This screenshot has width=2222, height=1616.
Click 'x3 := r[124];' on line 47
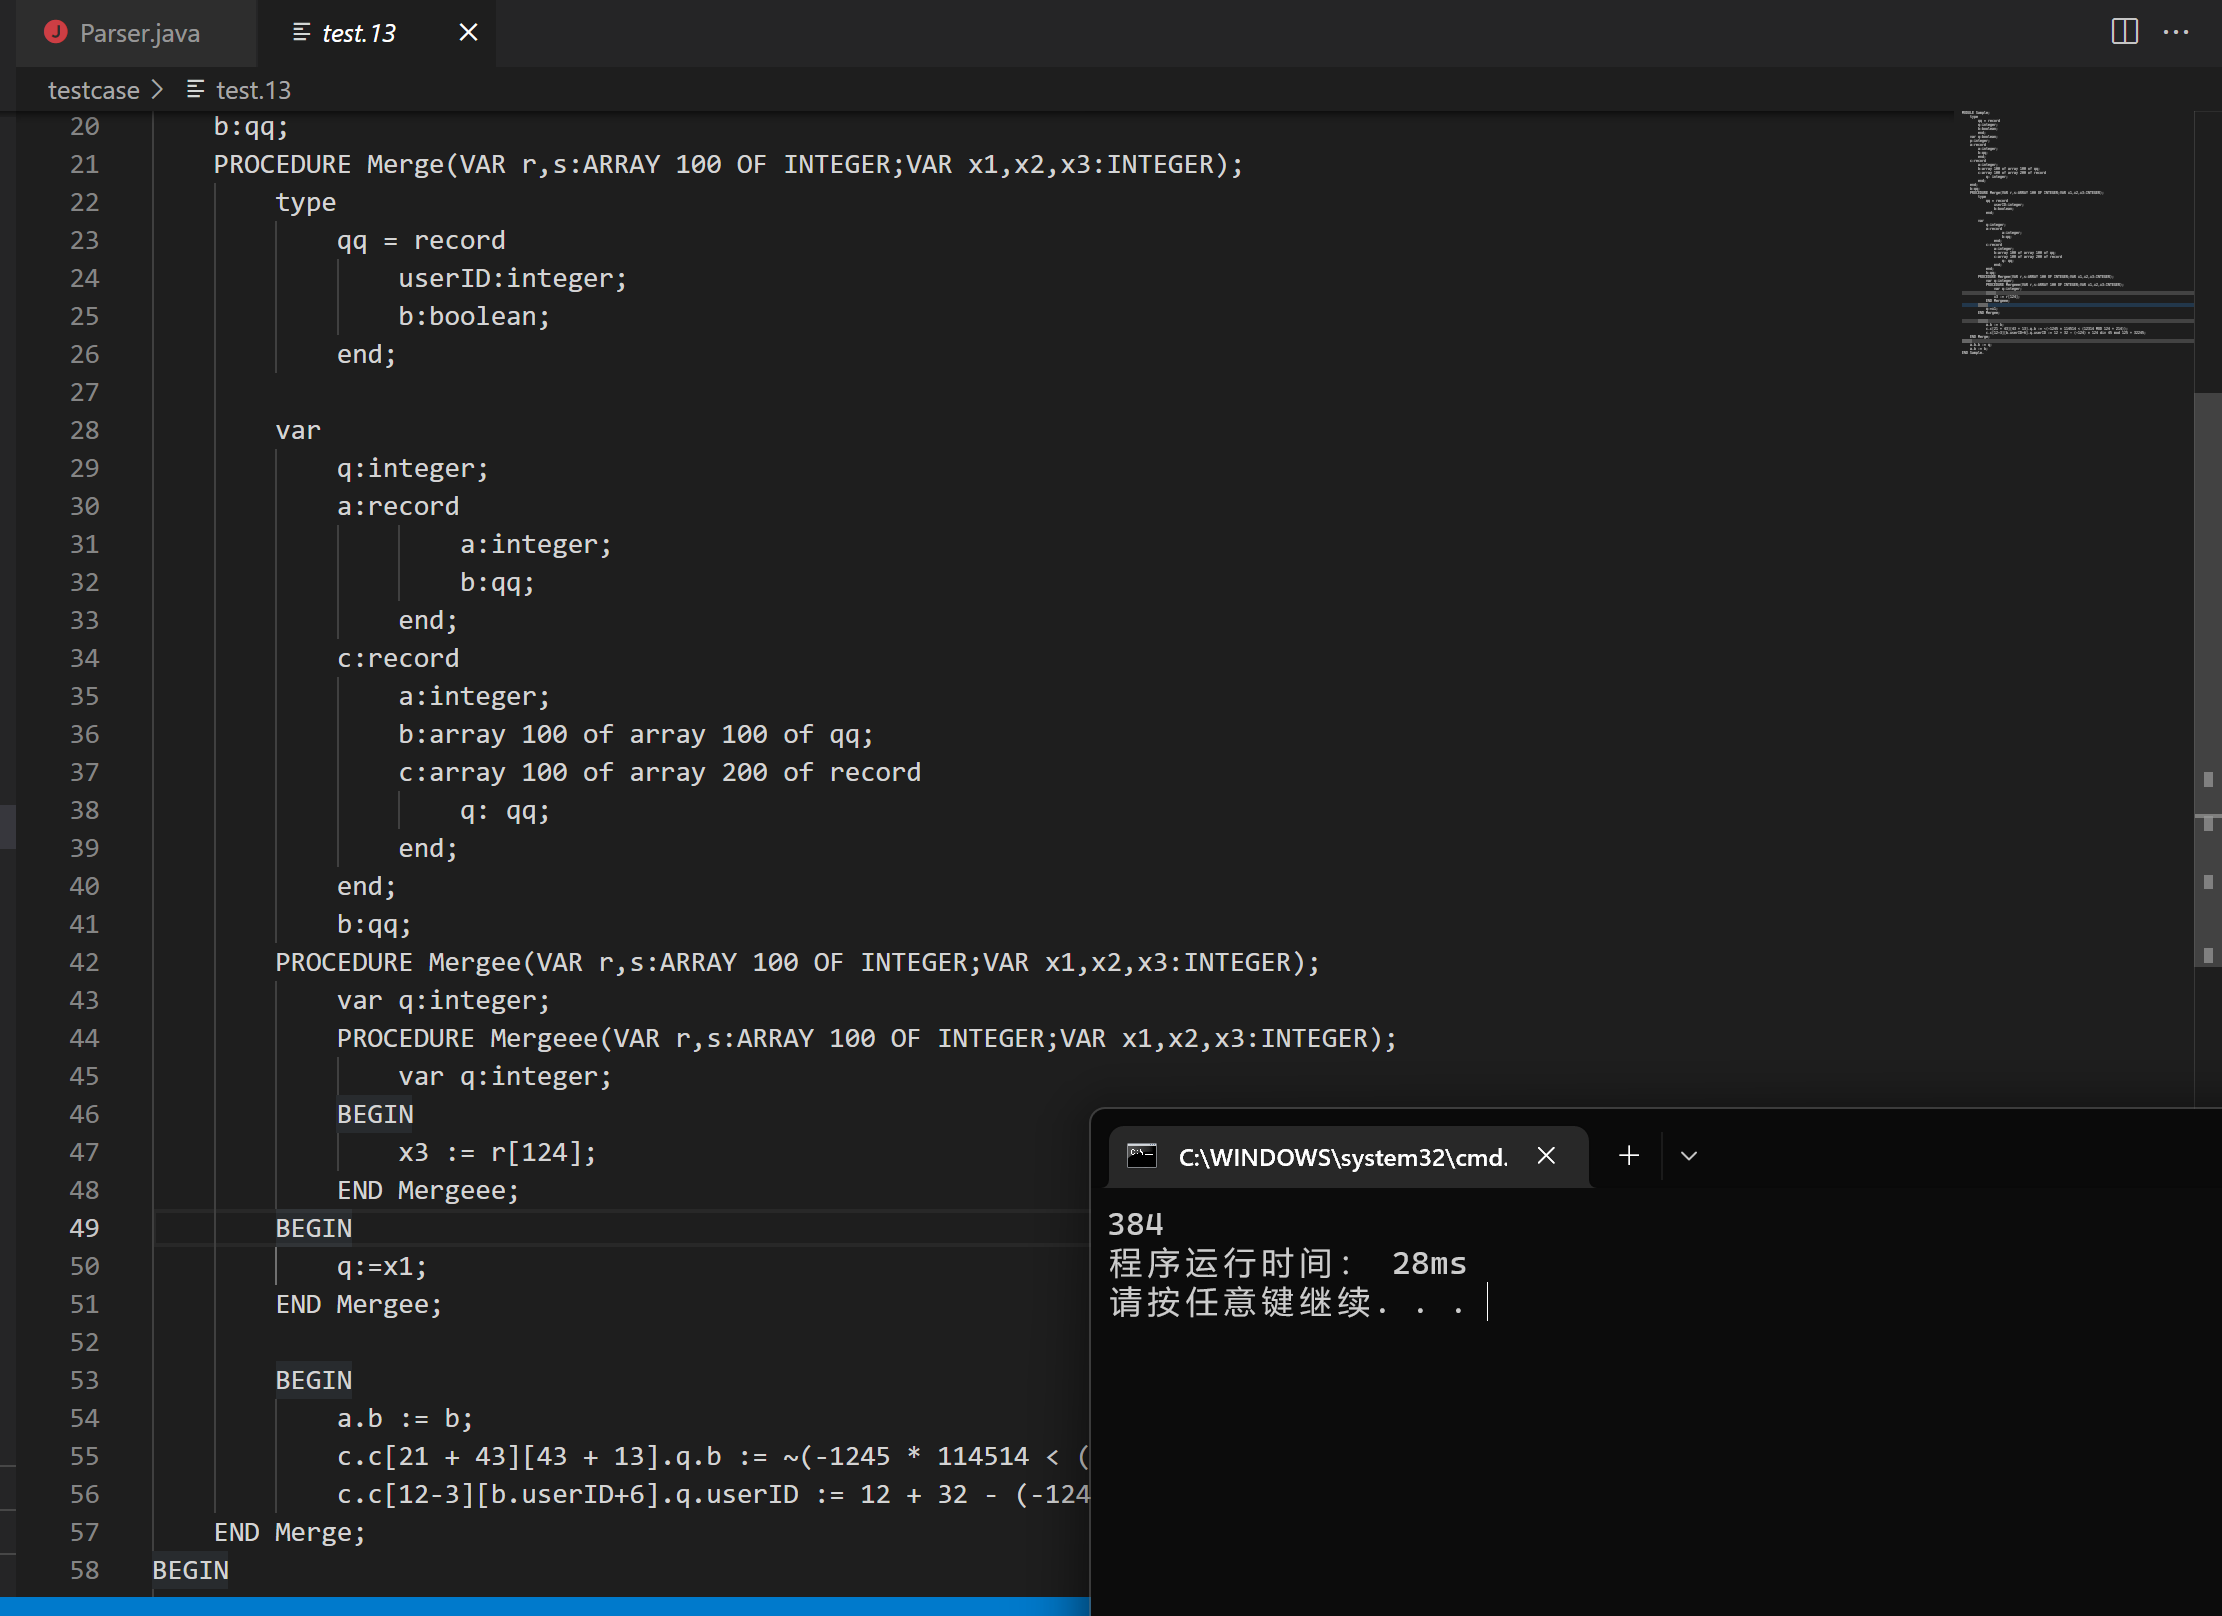click(498, 1152)
